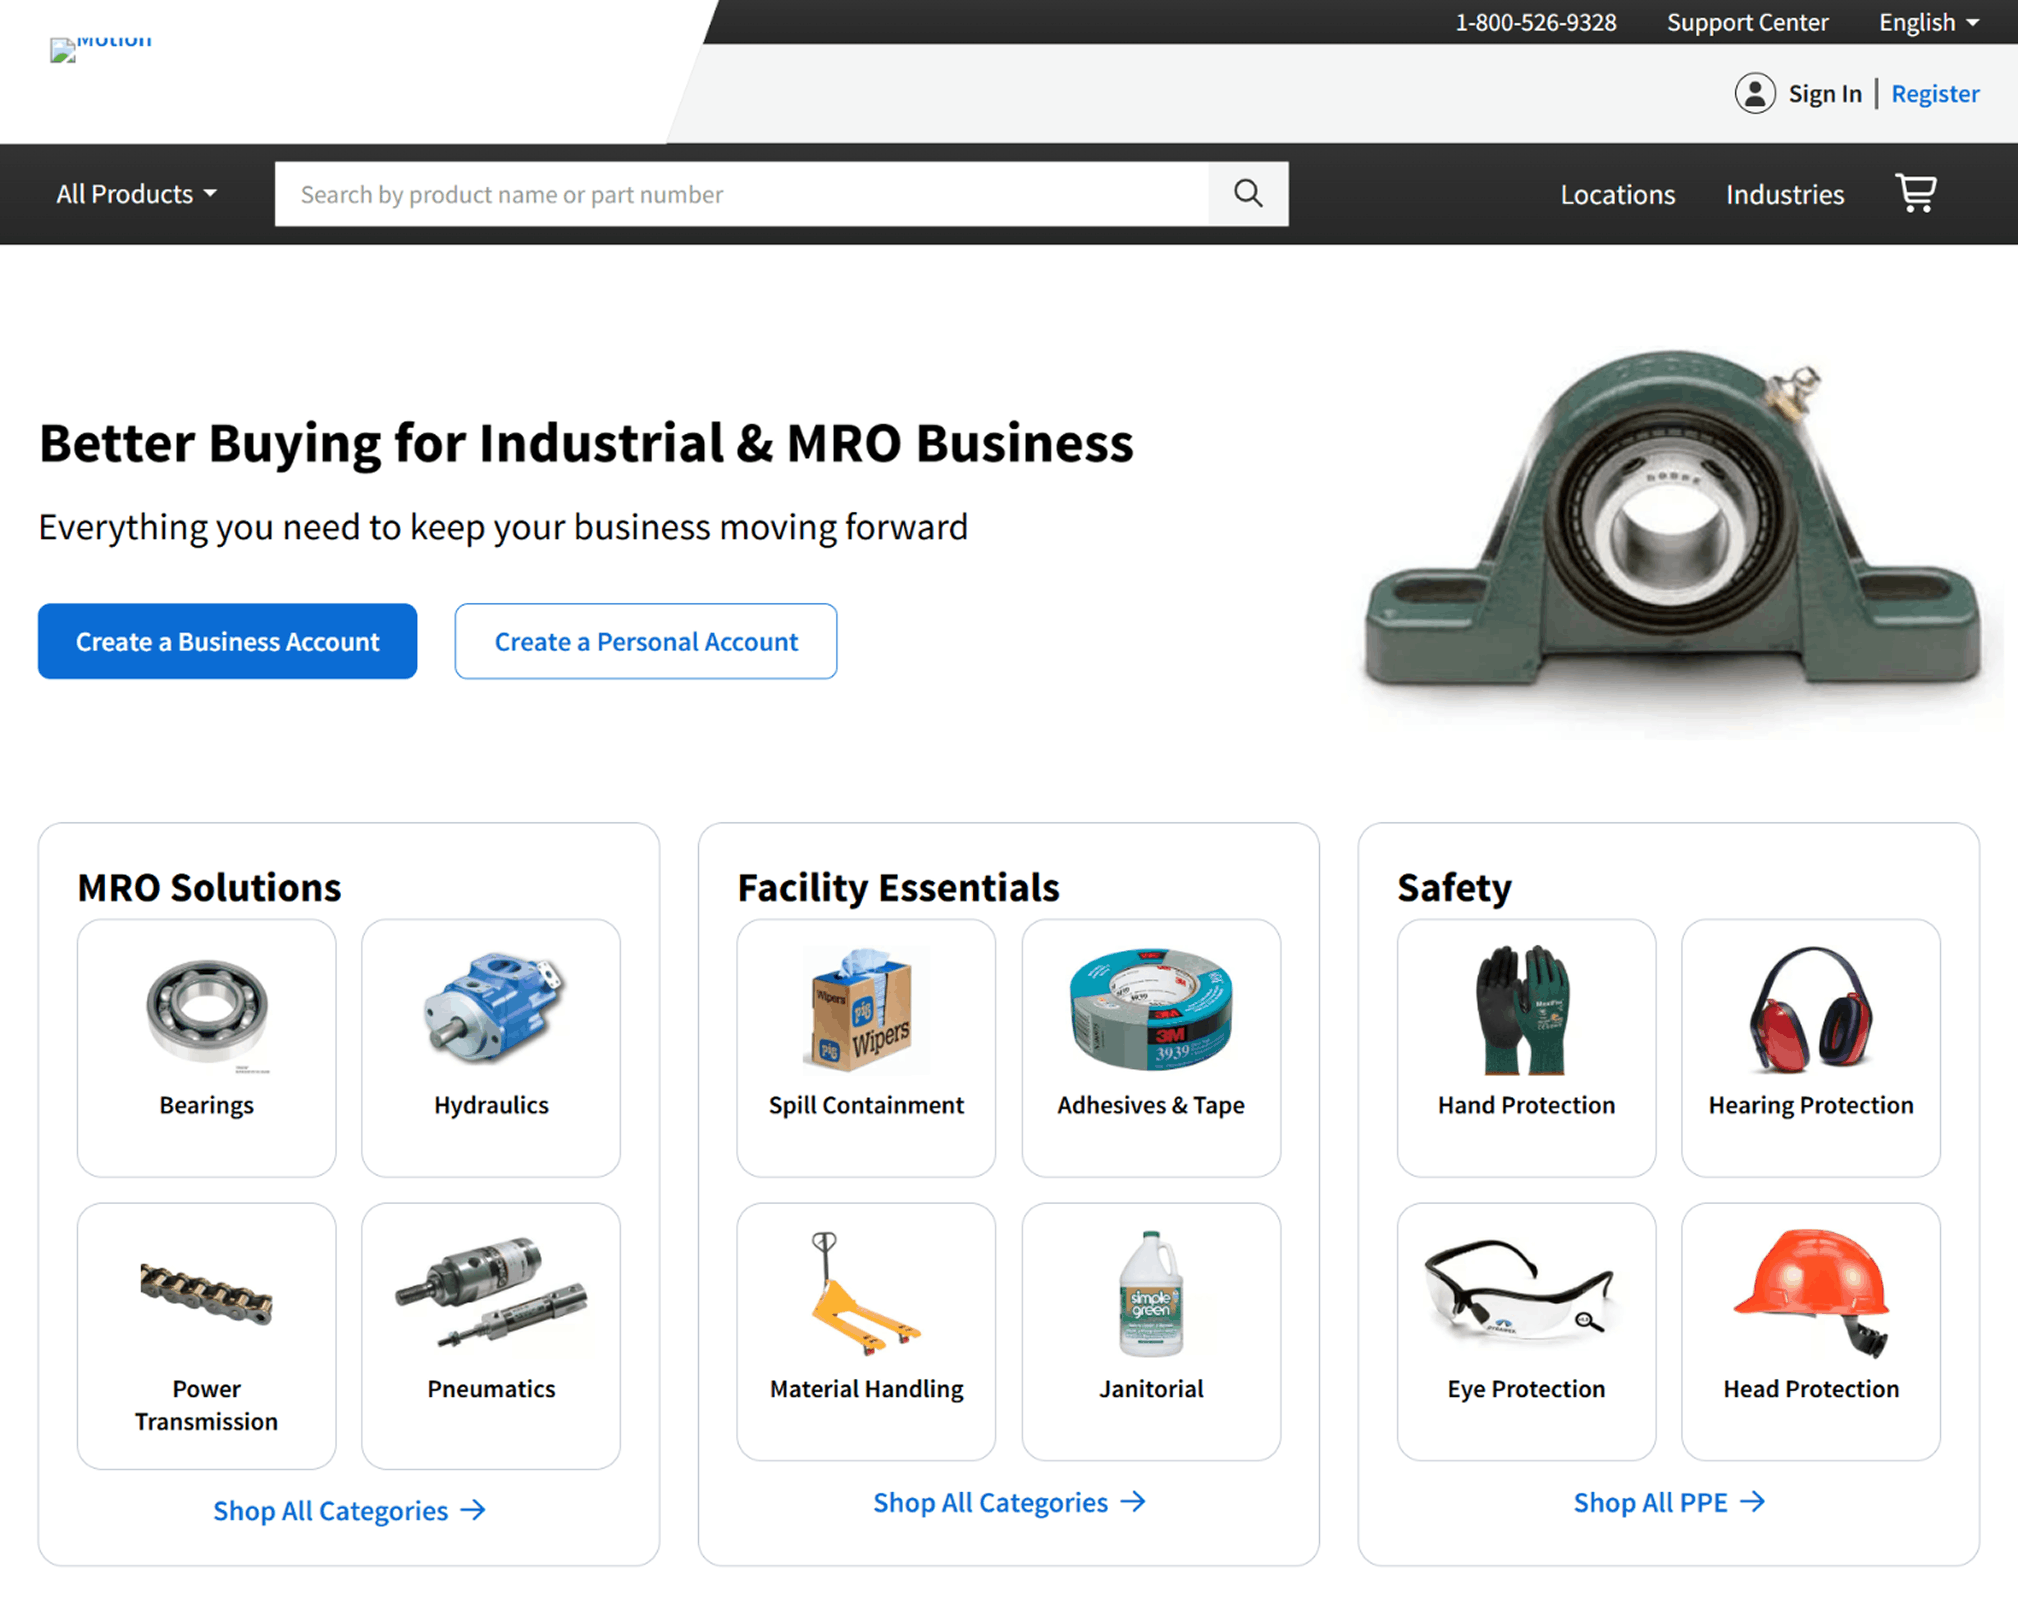
Task: Open the English language dropdown
Action: (x=1927, y=22)
